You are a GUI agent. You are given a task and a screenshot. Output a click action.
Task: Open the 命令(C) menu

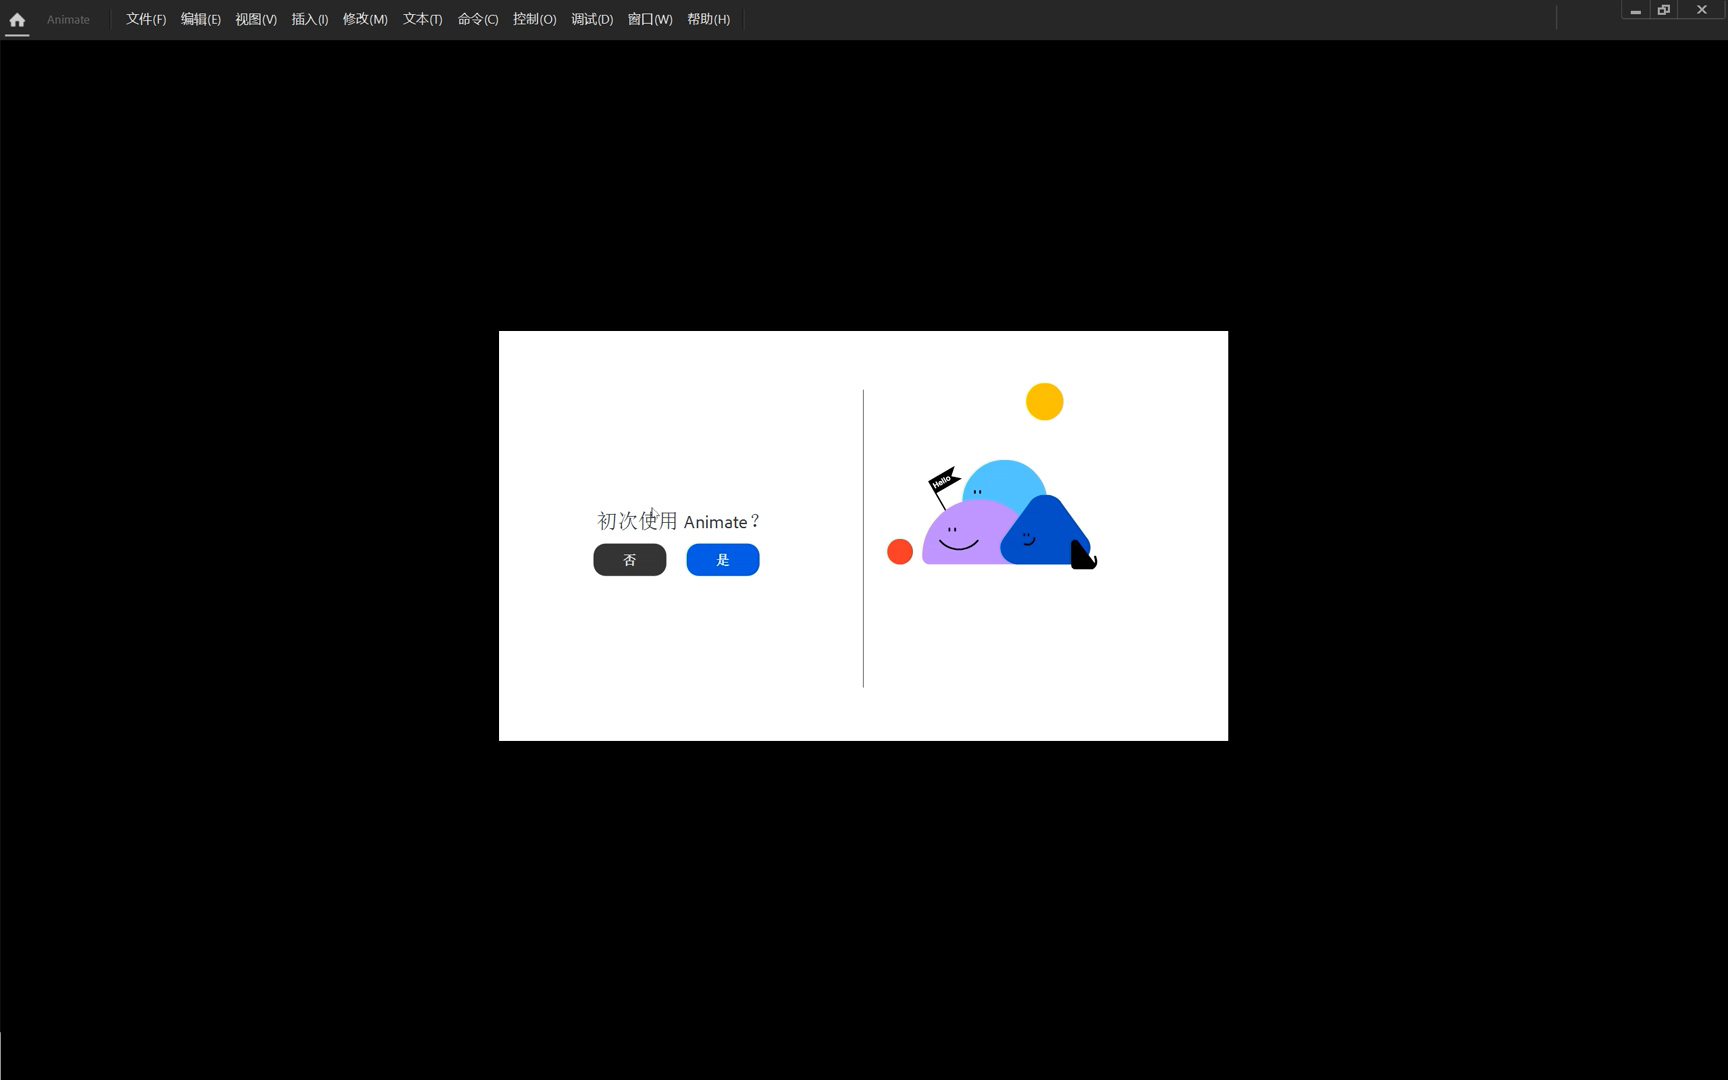coord(478,19)
